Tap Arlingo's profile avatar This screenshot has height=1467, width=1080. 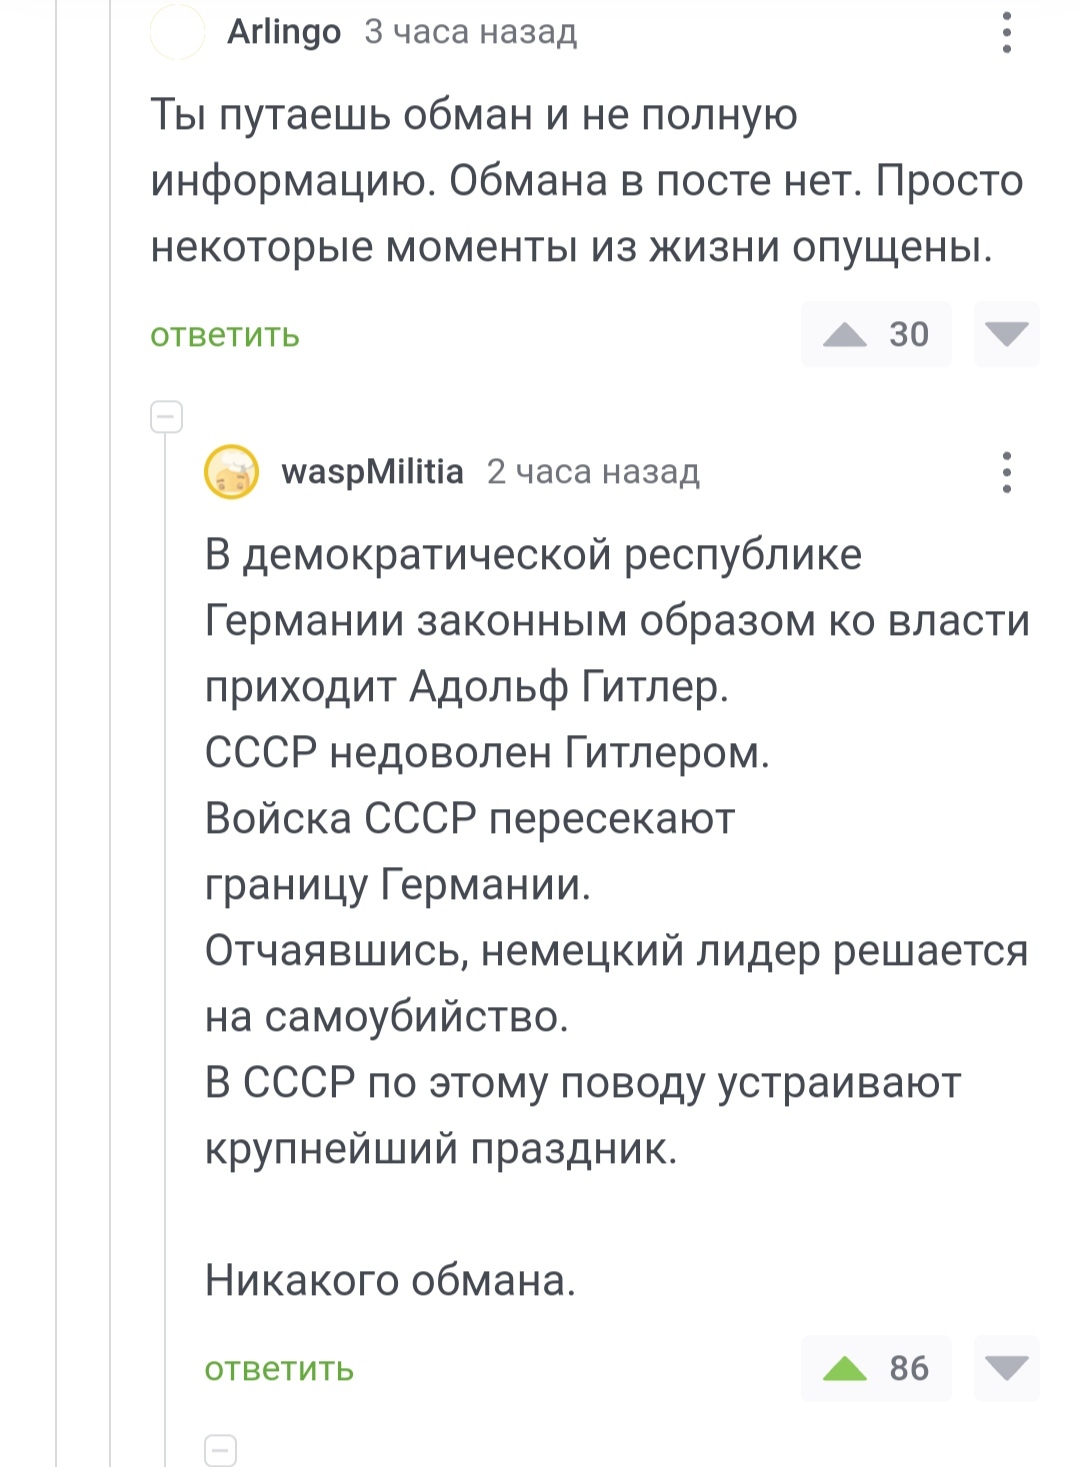pos(177,33)
